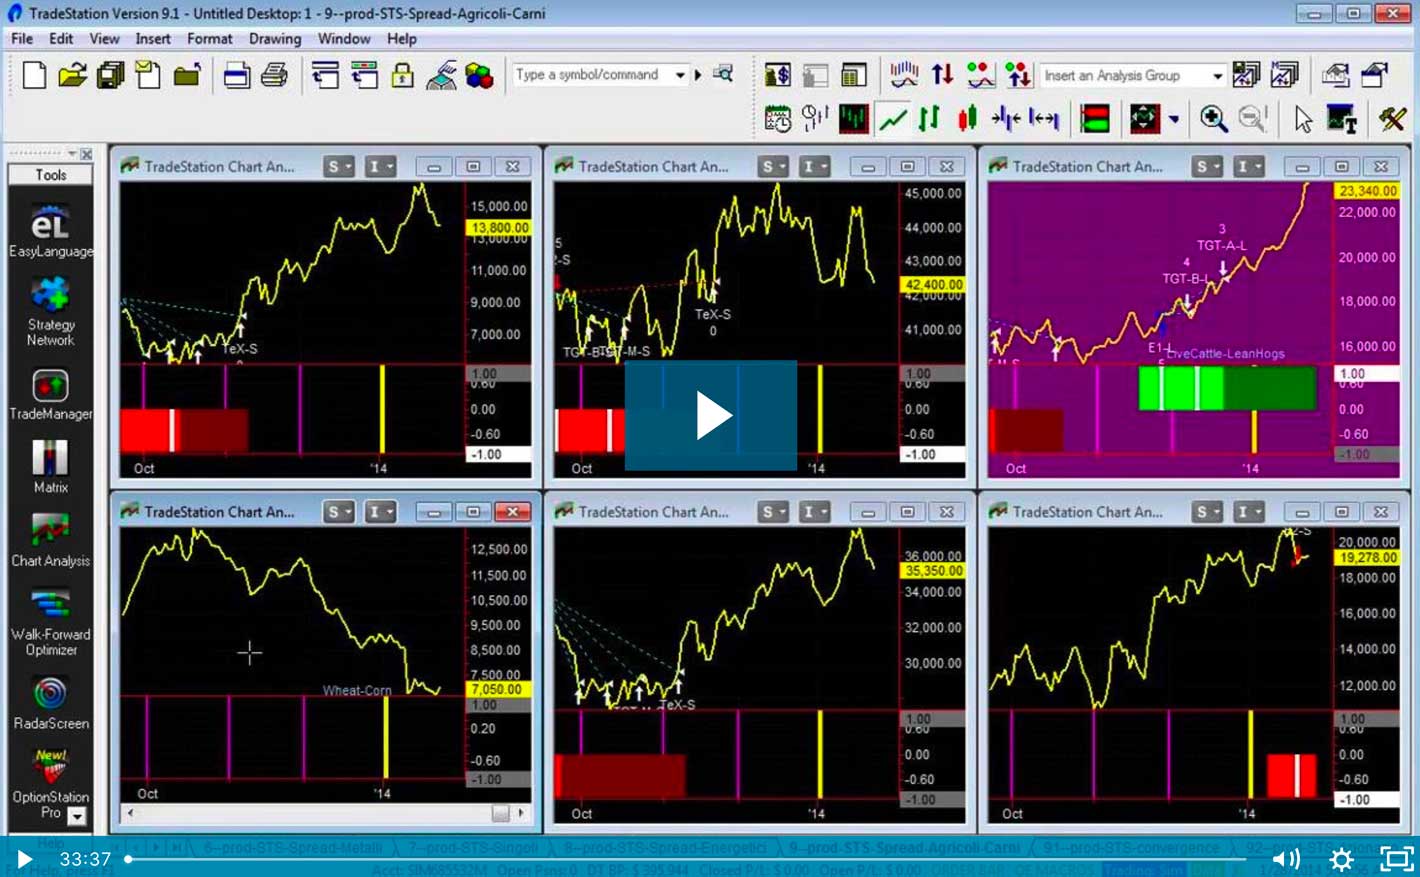Open Chart Analysis from the sidebar

[50, 540]
